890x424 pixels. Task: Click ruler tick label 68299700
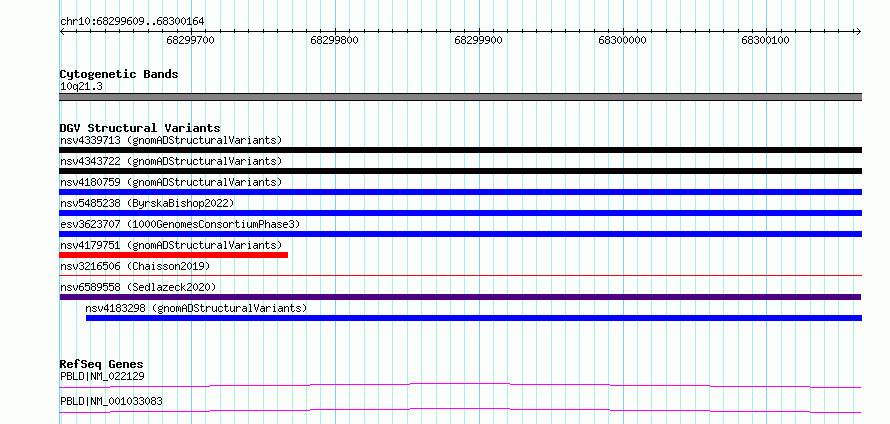pos(191,41)
